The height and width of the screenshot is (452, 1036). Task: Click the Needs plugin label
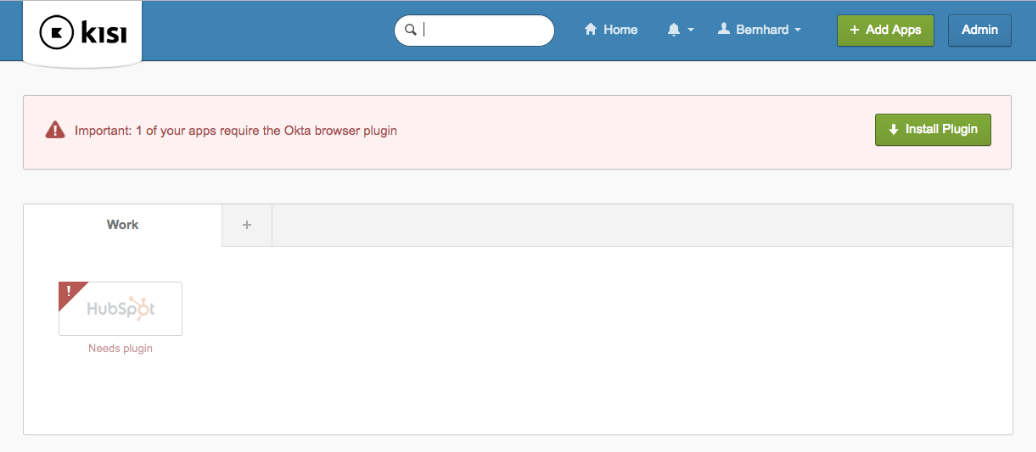tap(120, 348)
